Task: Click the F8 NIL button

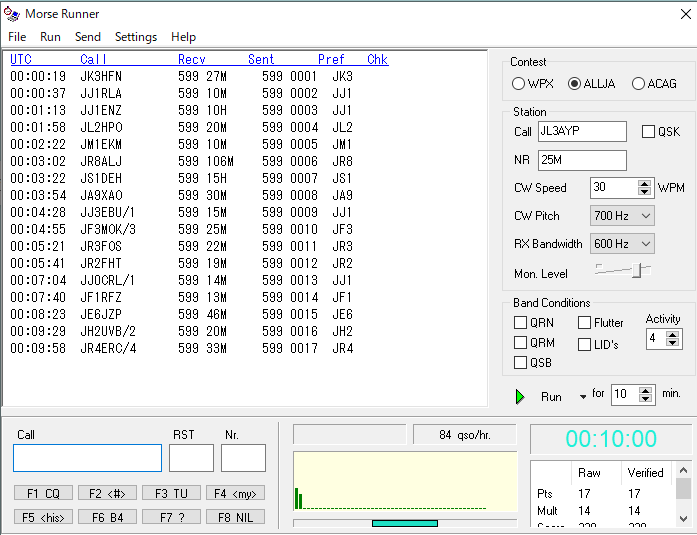Action: click(235, 517)
